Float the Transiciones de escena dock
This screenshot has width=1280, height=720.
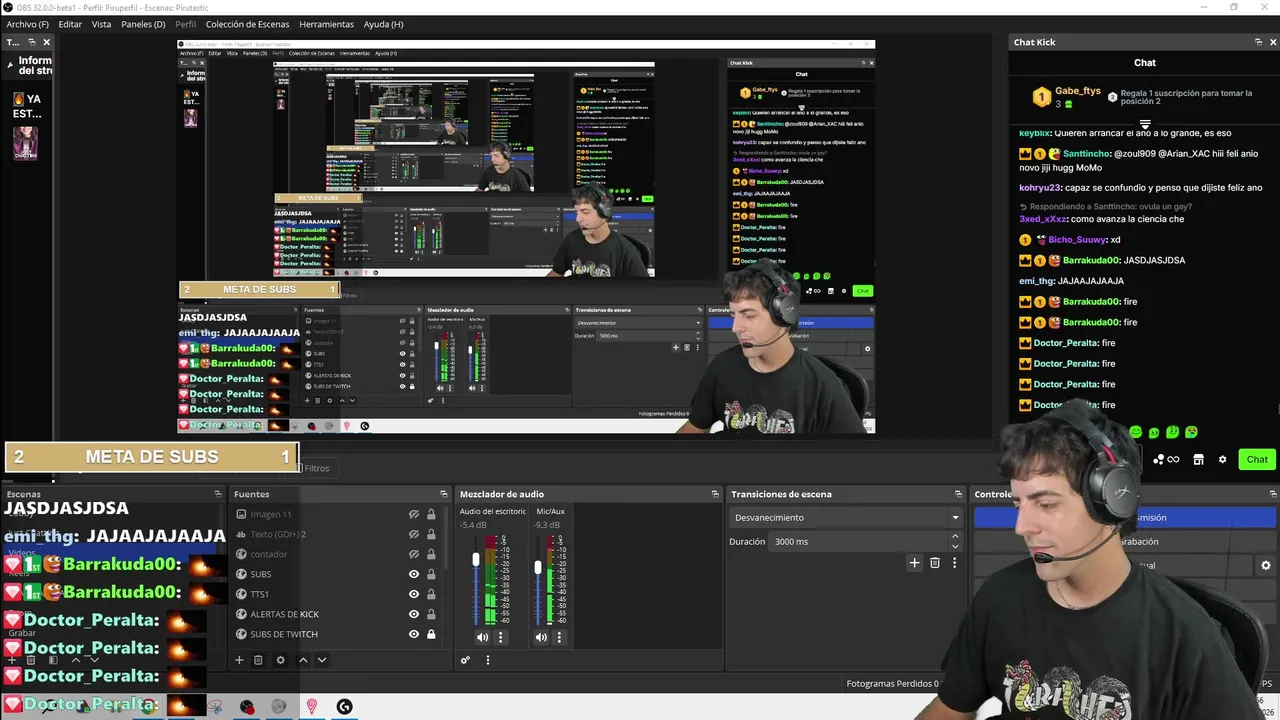(x=960, y=494)
